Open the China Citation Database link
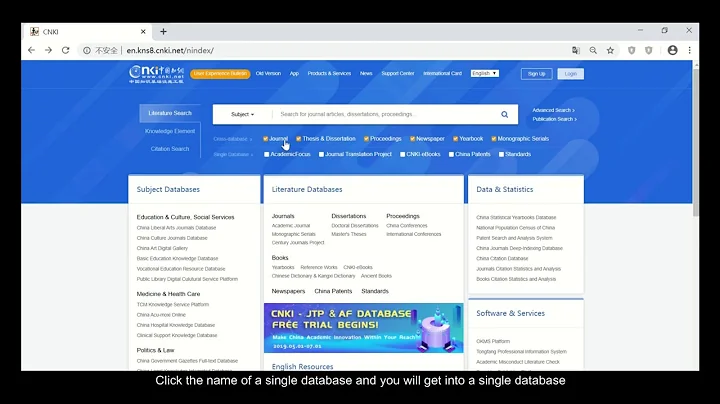 tap(502, 258)
